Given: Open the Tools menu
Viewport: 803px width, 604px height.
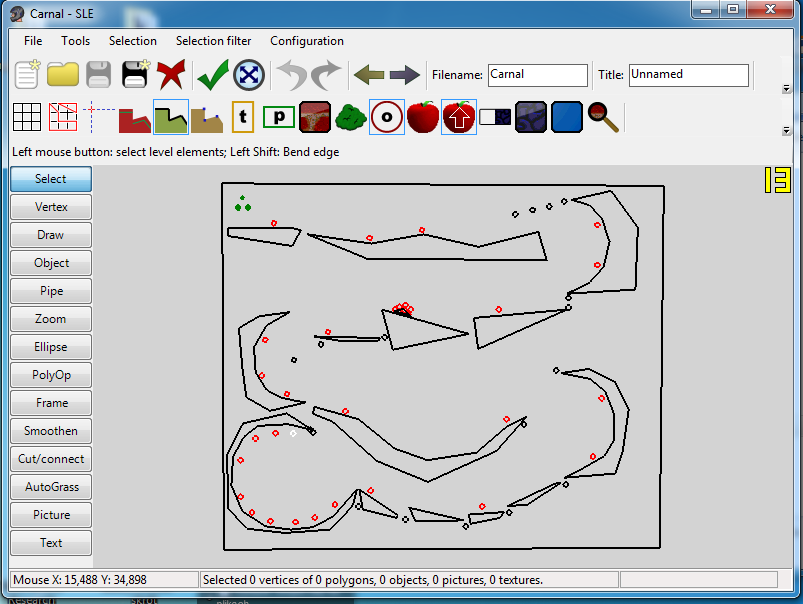Looking at the screenshot, I should click(x=75, y=41).
